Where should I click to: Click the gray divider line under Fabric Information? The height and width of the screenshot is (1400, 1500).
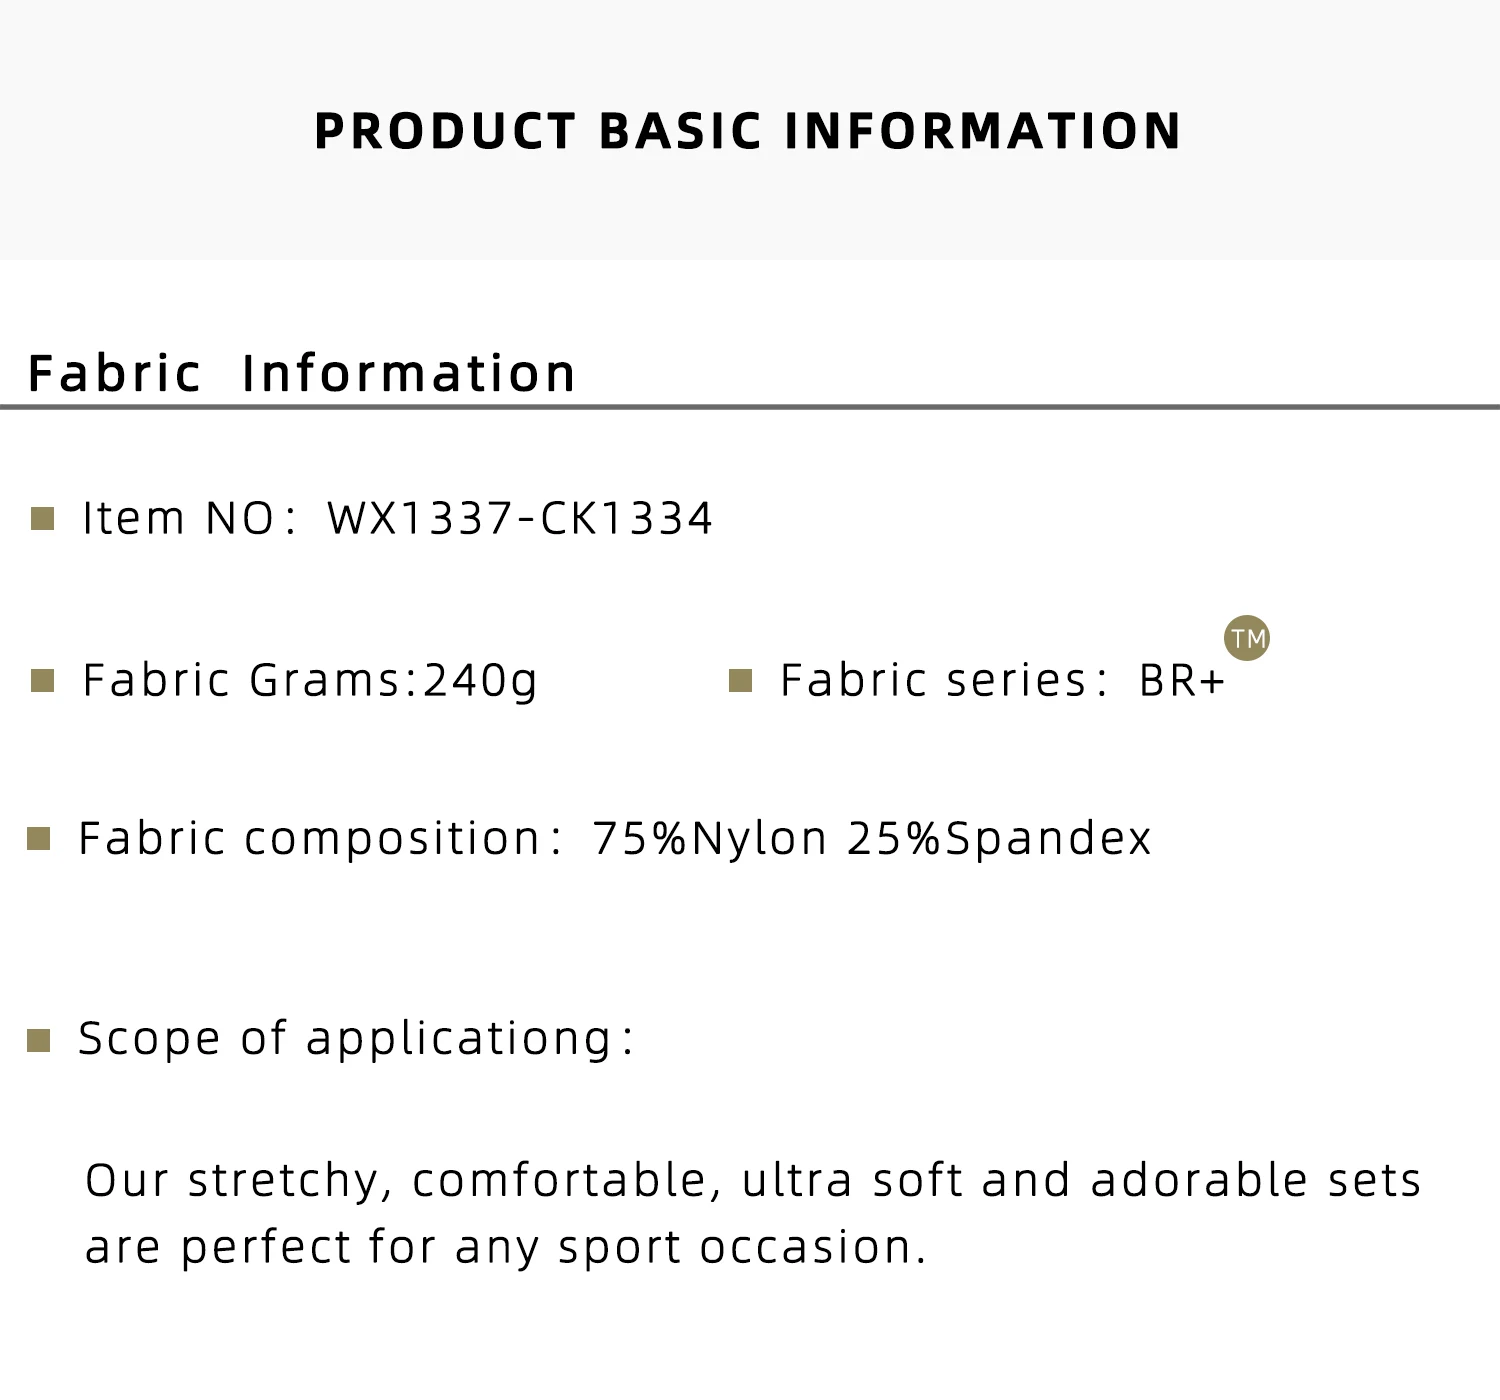(x=750, y=407)
